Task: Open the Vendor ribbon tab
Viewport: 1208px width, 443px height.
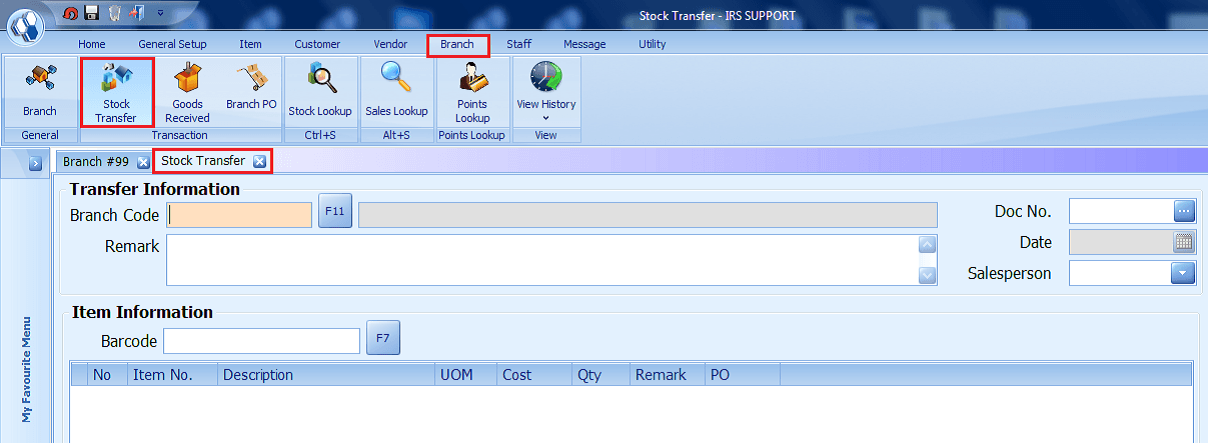Action: [x=390, y=44]
